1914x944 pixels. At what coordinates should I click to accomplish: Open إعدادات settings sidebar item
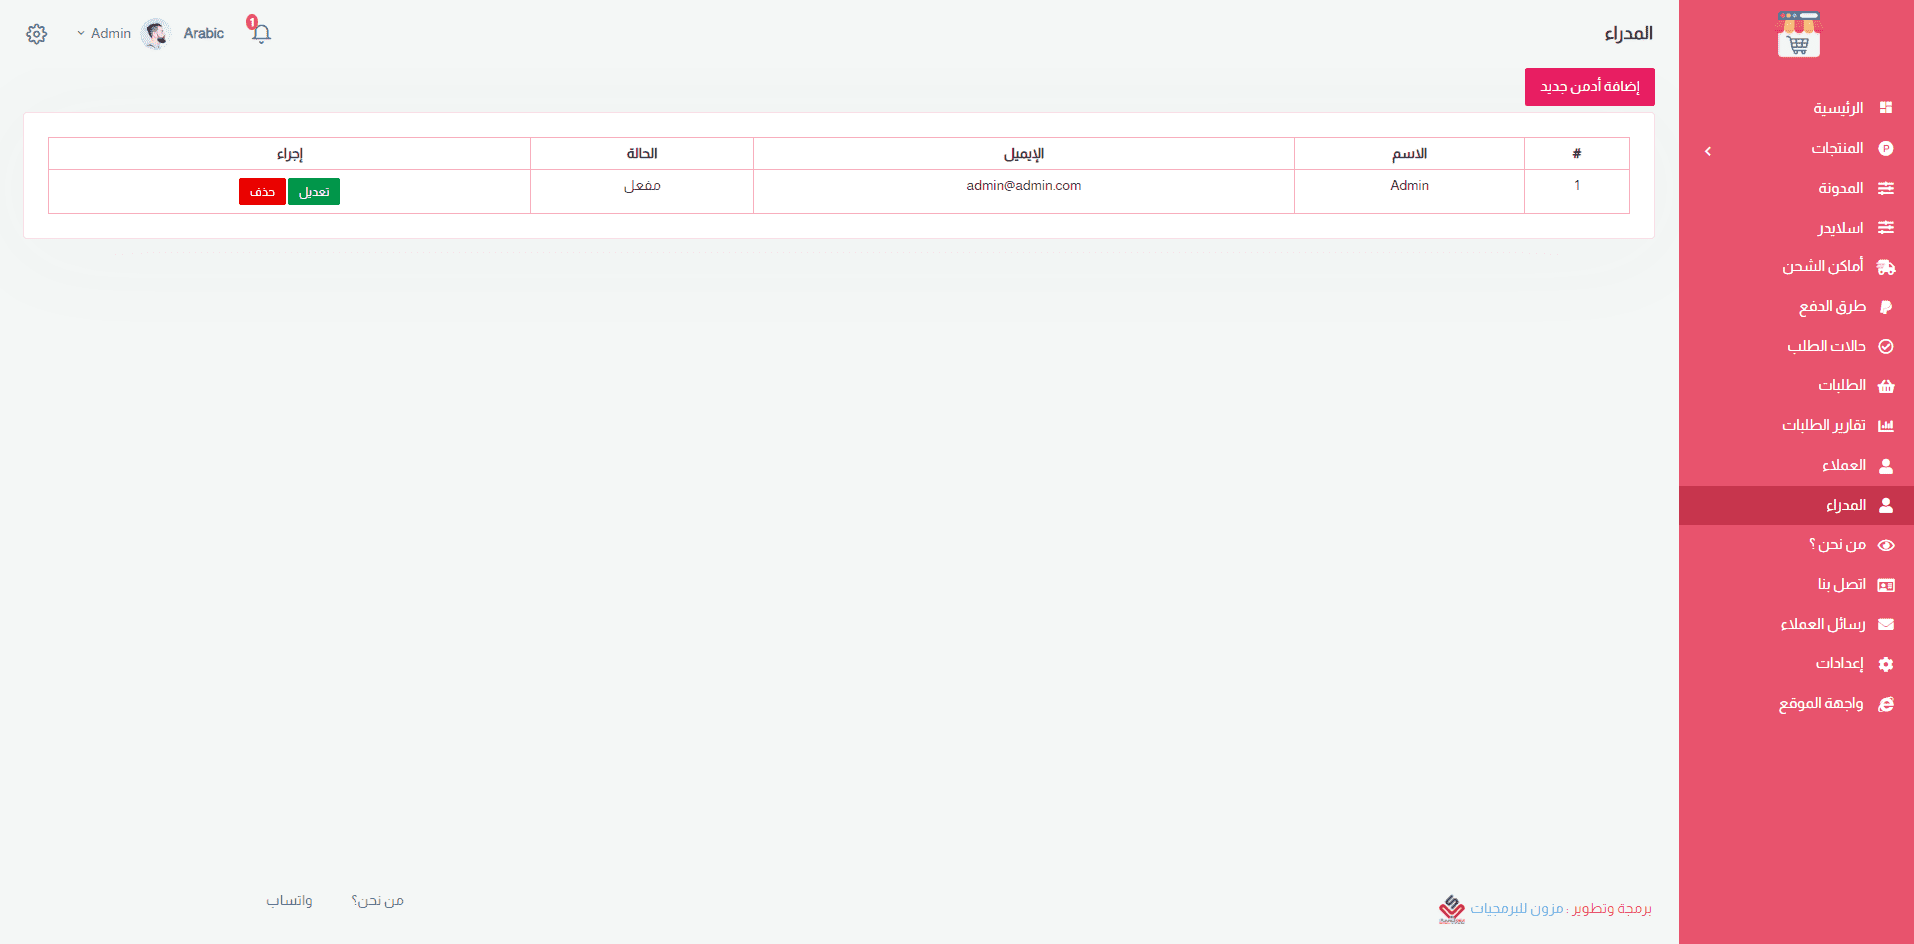(1839, 664)
